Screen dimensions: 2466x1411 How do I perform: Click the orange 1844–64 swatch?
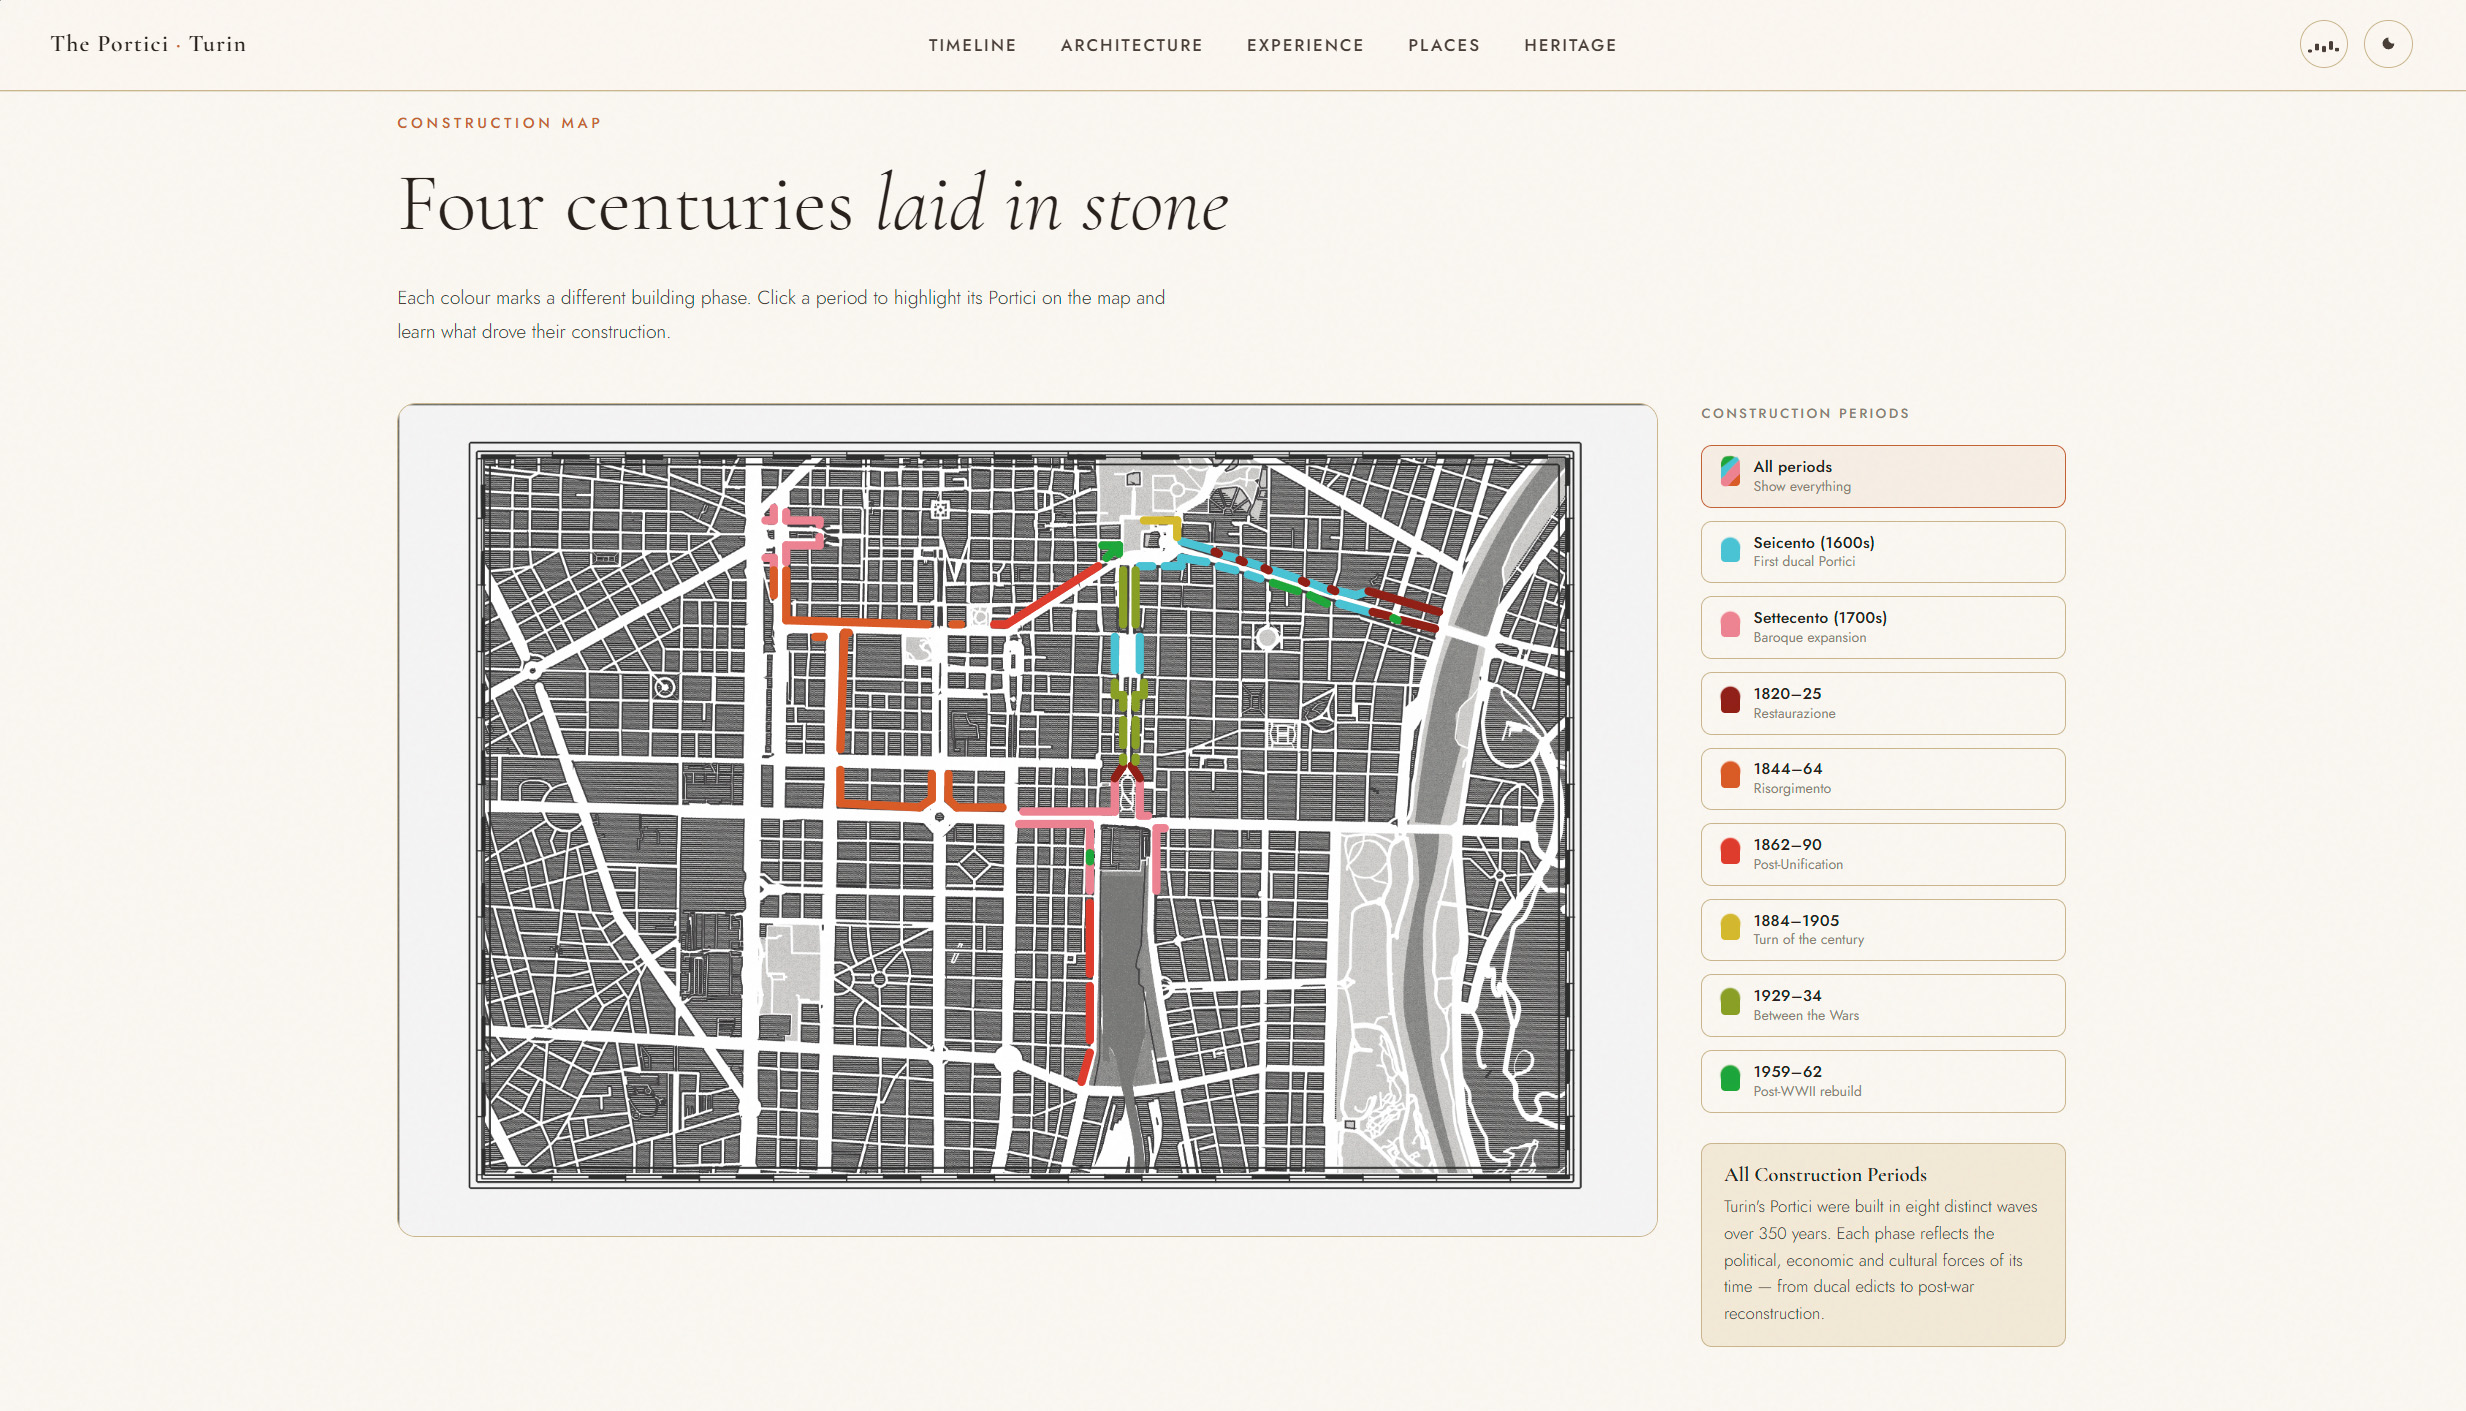[x=1730, y=775]
